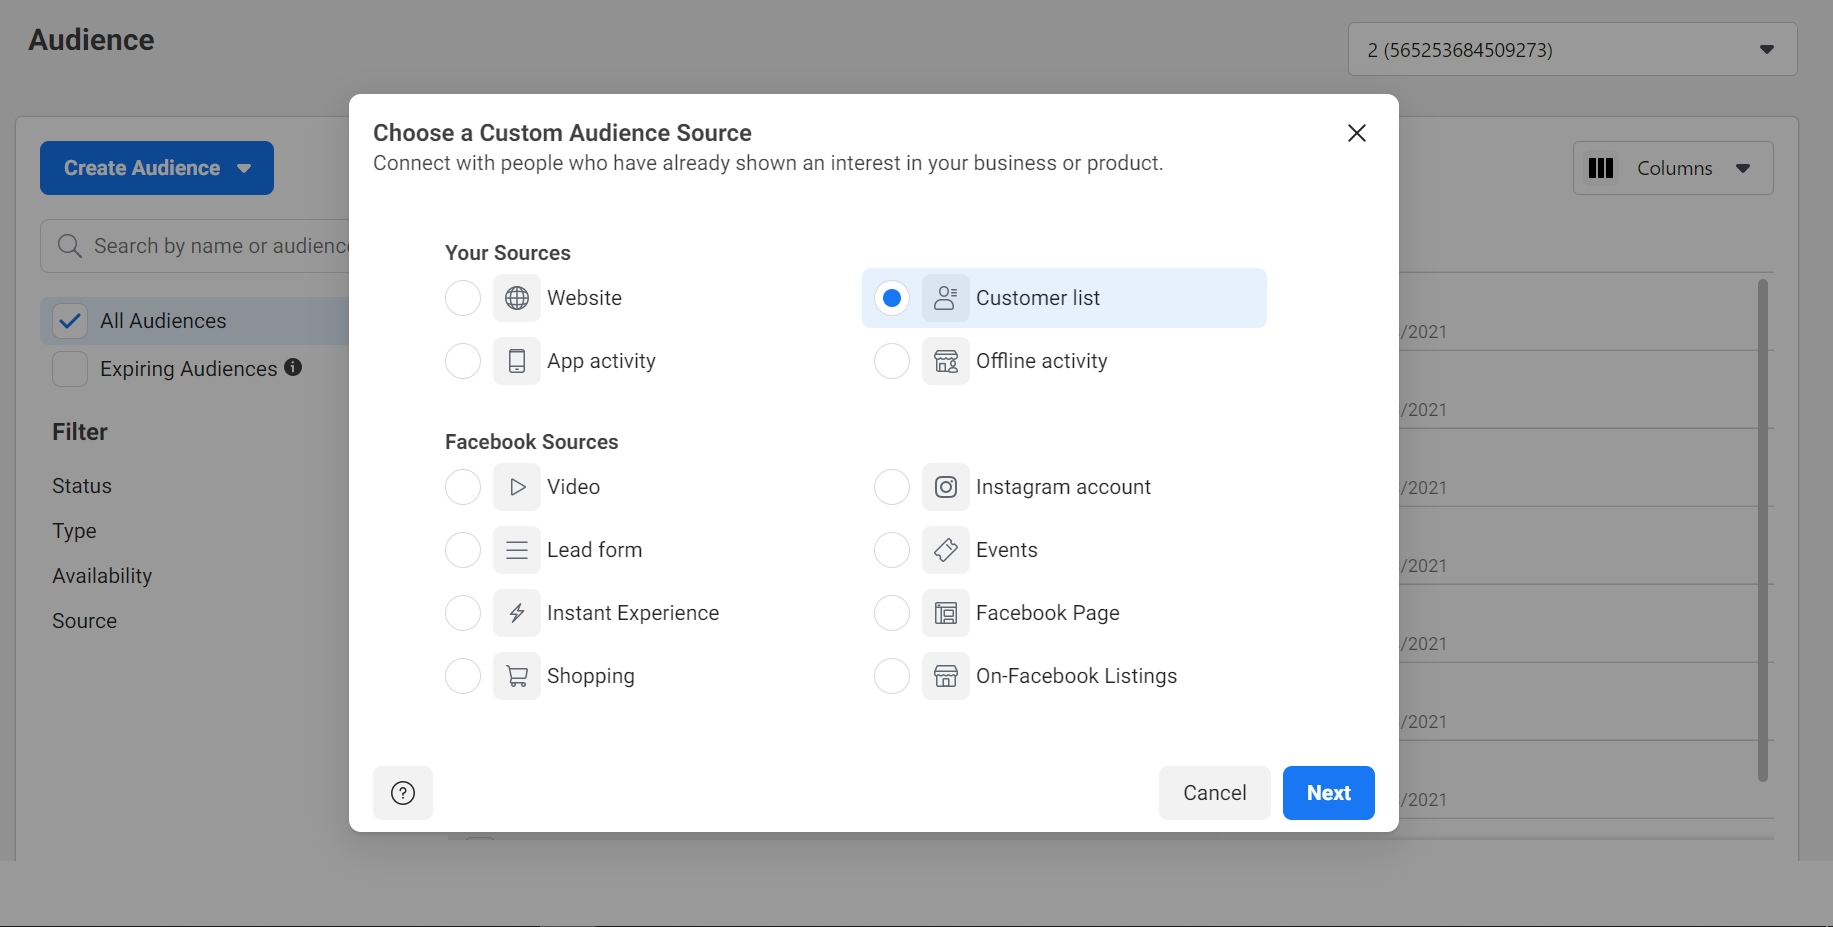1833x927 pixels.
Task: Click the On-Facebook Listings label
Action: tap(1076, 676)
